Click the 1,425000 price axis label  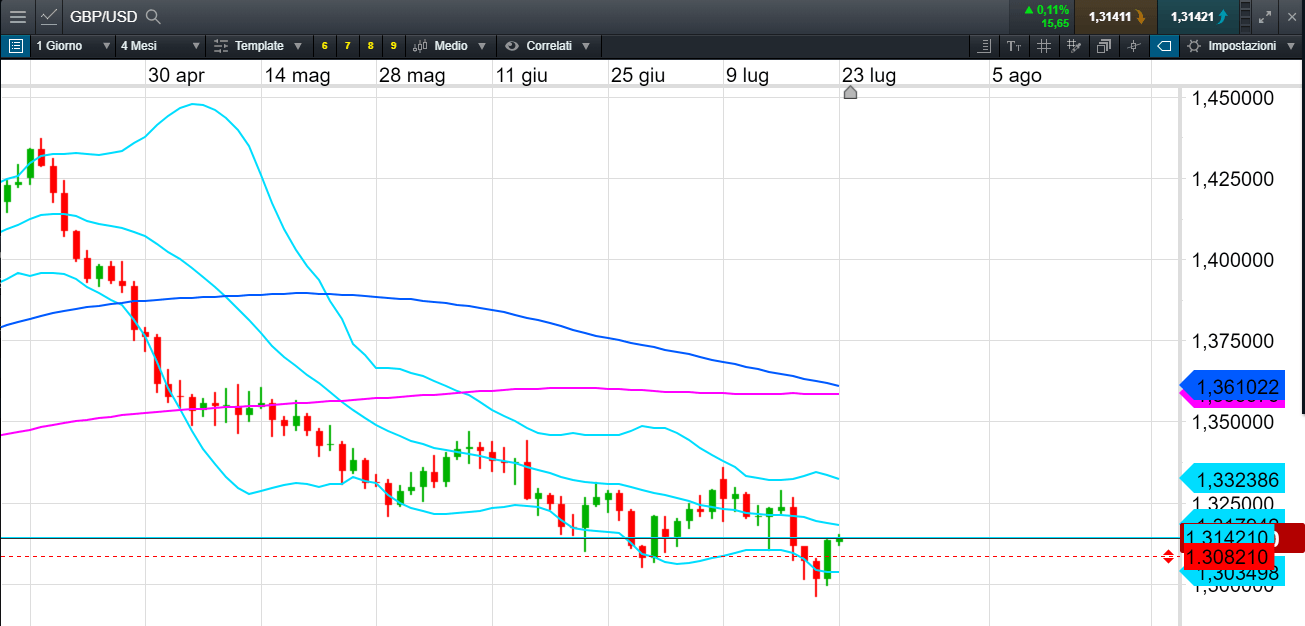[1235, 179]
